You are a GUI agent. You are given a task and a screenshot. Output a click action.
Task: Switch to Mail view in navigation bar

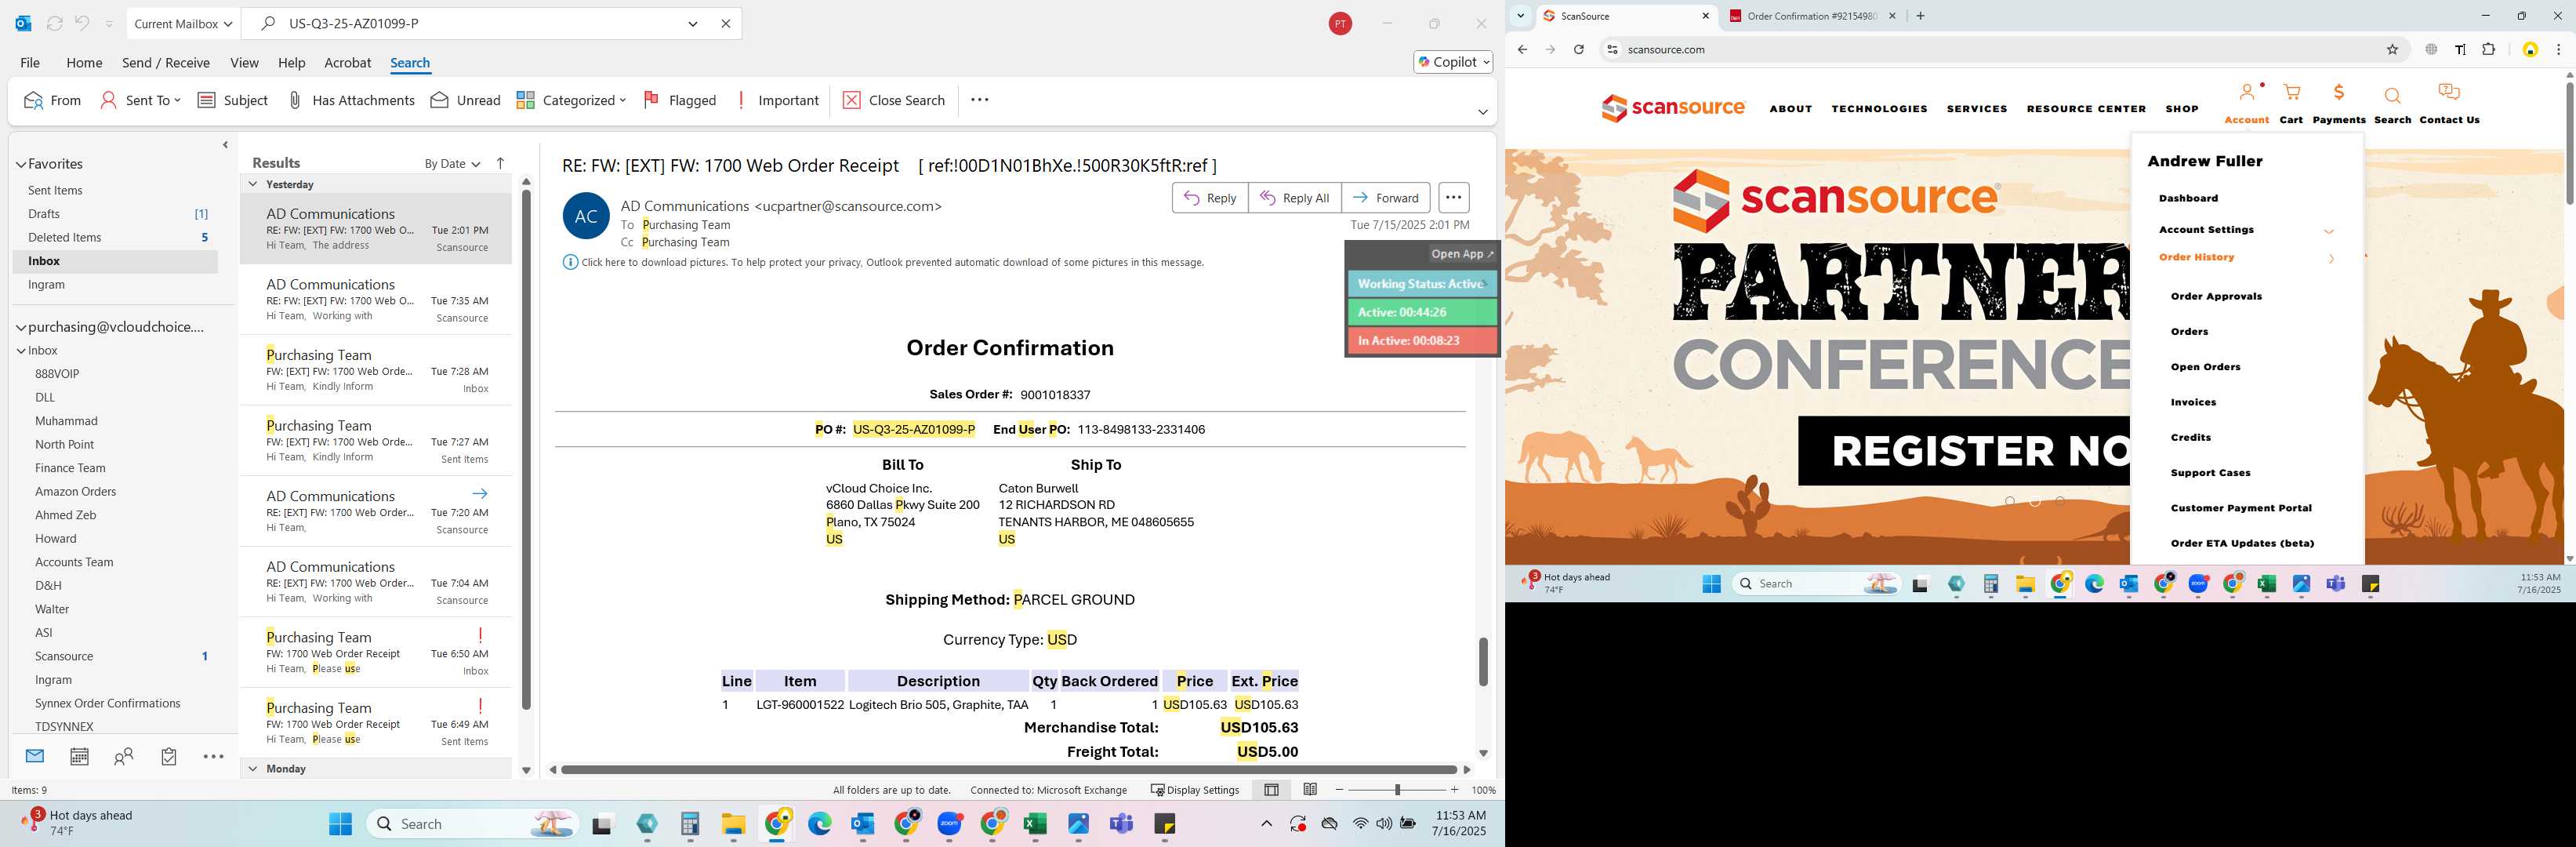click(35, 756)
